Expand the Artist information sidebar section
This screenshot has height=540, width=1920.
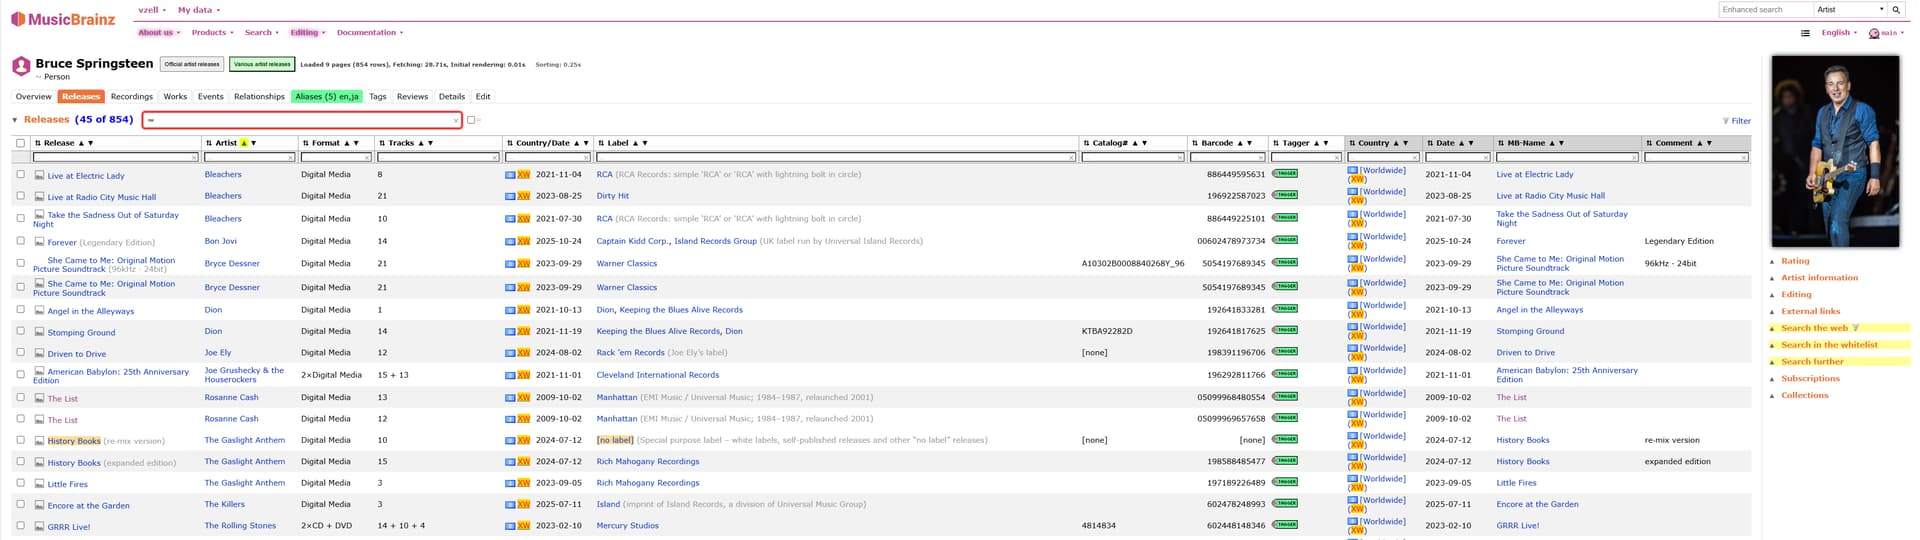click(x=1818, y=278)
